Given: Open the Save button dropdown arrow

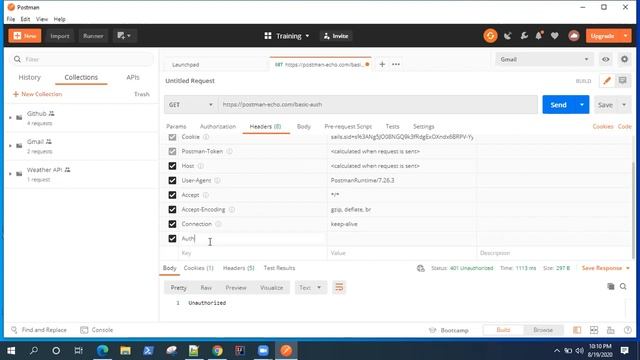Looking at the screenshot, I should click(624, 105).
